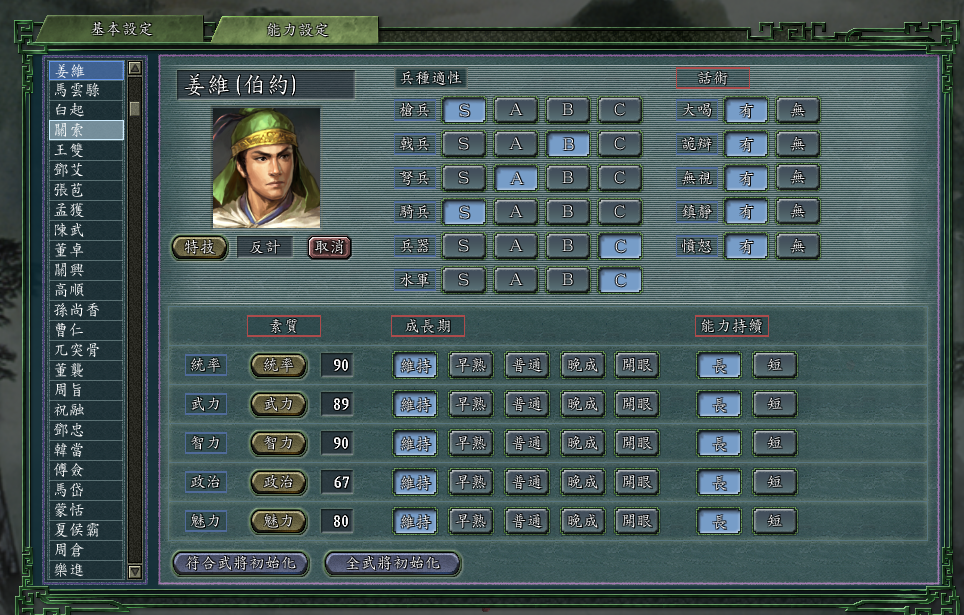This screenshot has width=964, height=615.
Task: Click the 武力 value field showing 89
Action: (337, 404)
